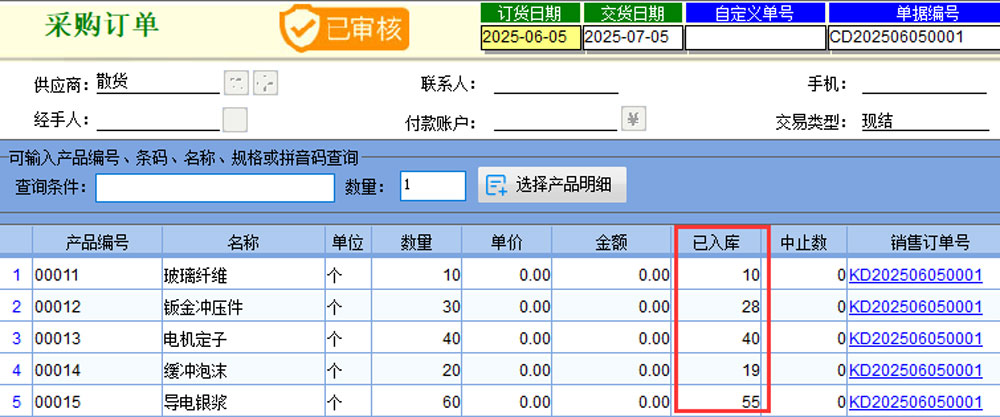Image resolution: width=1000 pixels, height=417 pixels.
Task: Click the ¥ icon beside 付款账户
Action: click(x=634, y=119)
